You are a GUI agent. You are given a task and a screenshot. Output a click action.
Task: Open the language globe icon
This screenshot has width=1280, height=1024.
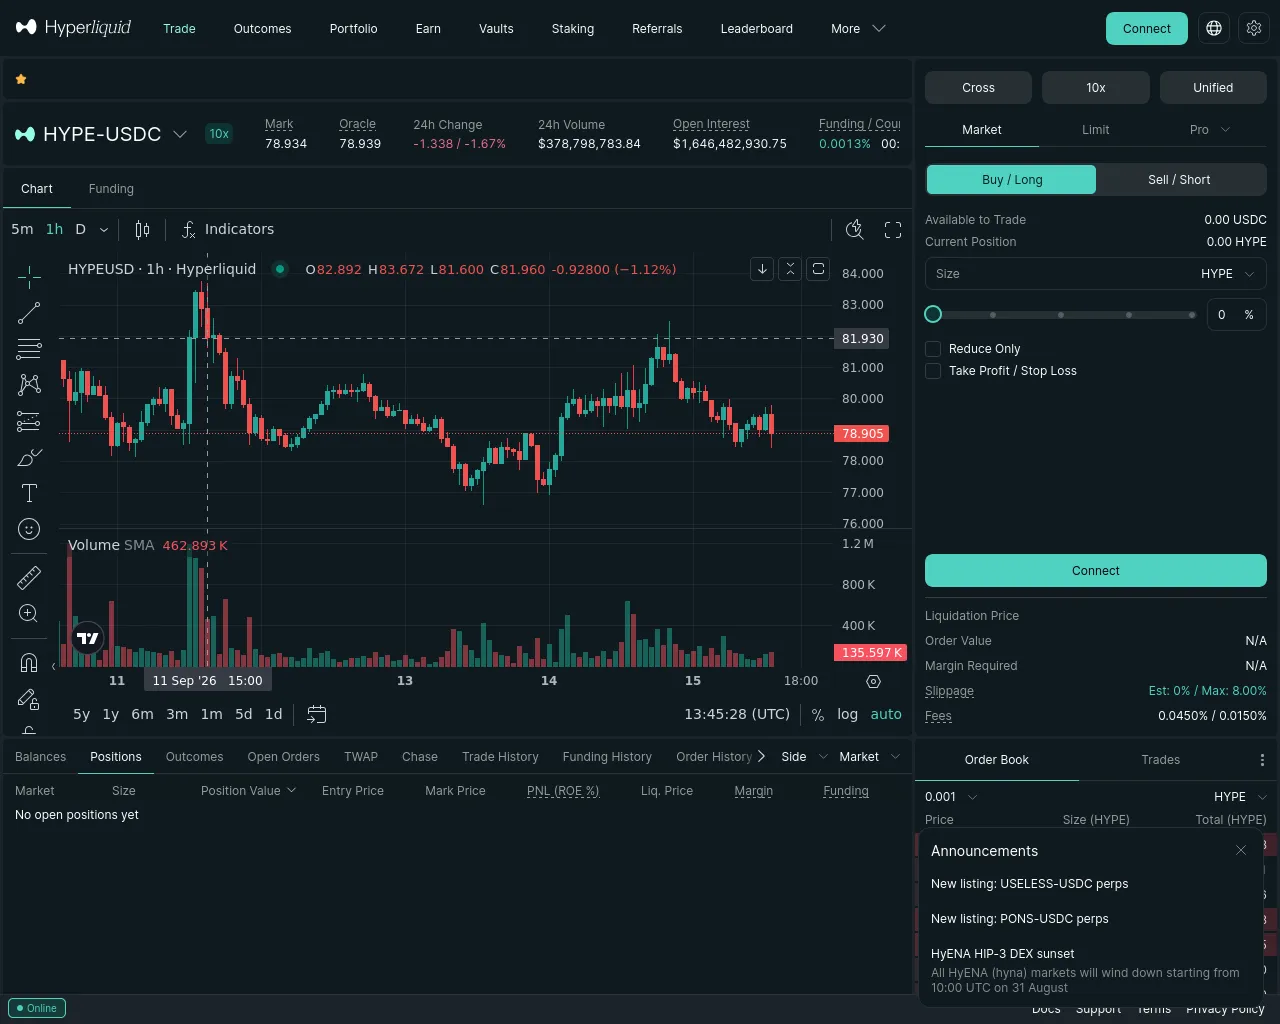[1214, 28]
